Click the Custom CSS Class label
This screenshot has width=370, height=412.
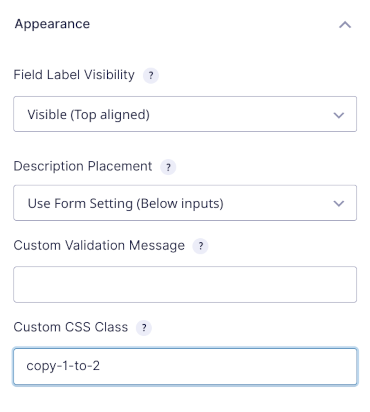point(71,327)
